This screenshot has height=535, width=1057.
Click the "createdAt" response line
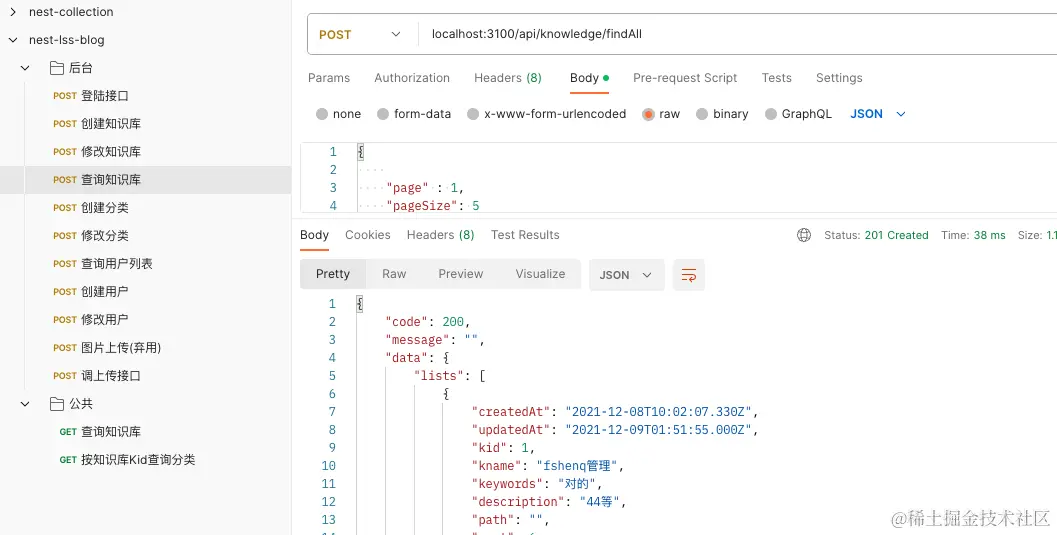[615, 412]
